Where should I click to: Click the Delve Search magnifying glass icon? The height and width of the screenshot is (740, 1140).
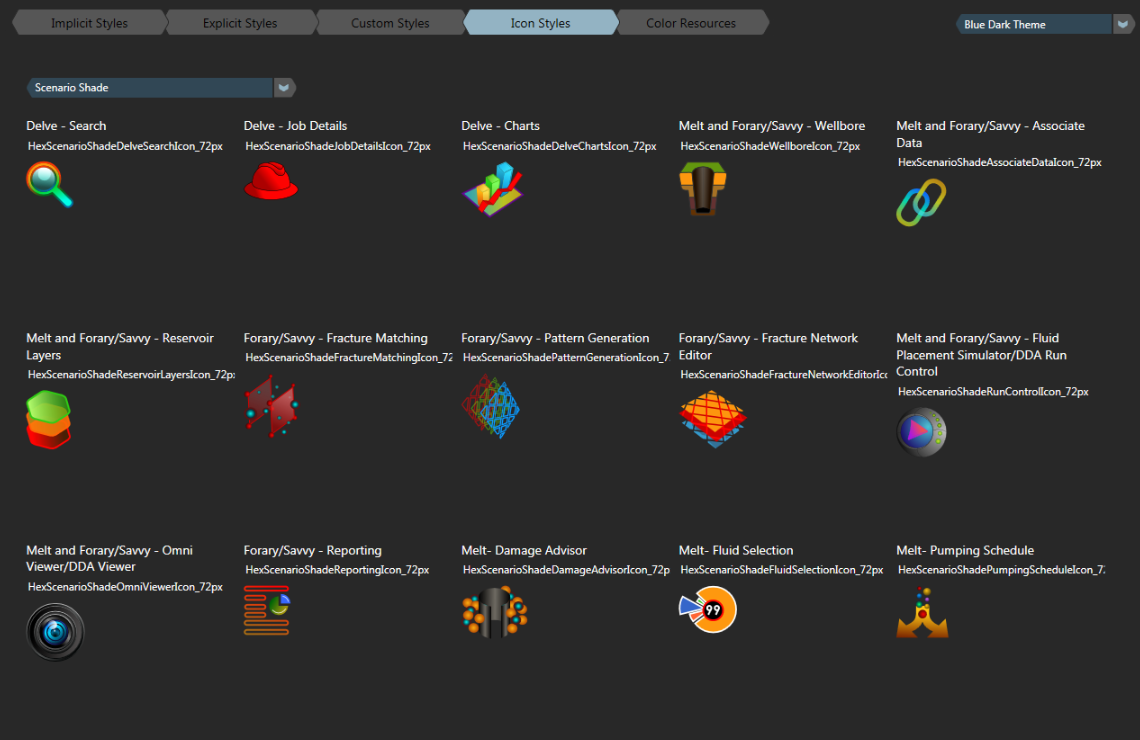49,184
